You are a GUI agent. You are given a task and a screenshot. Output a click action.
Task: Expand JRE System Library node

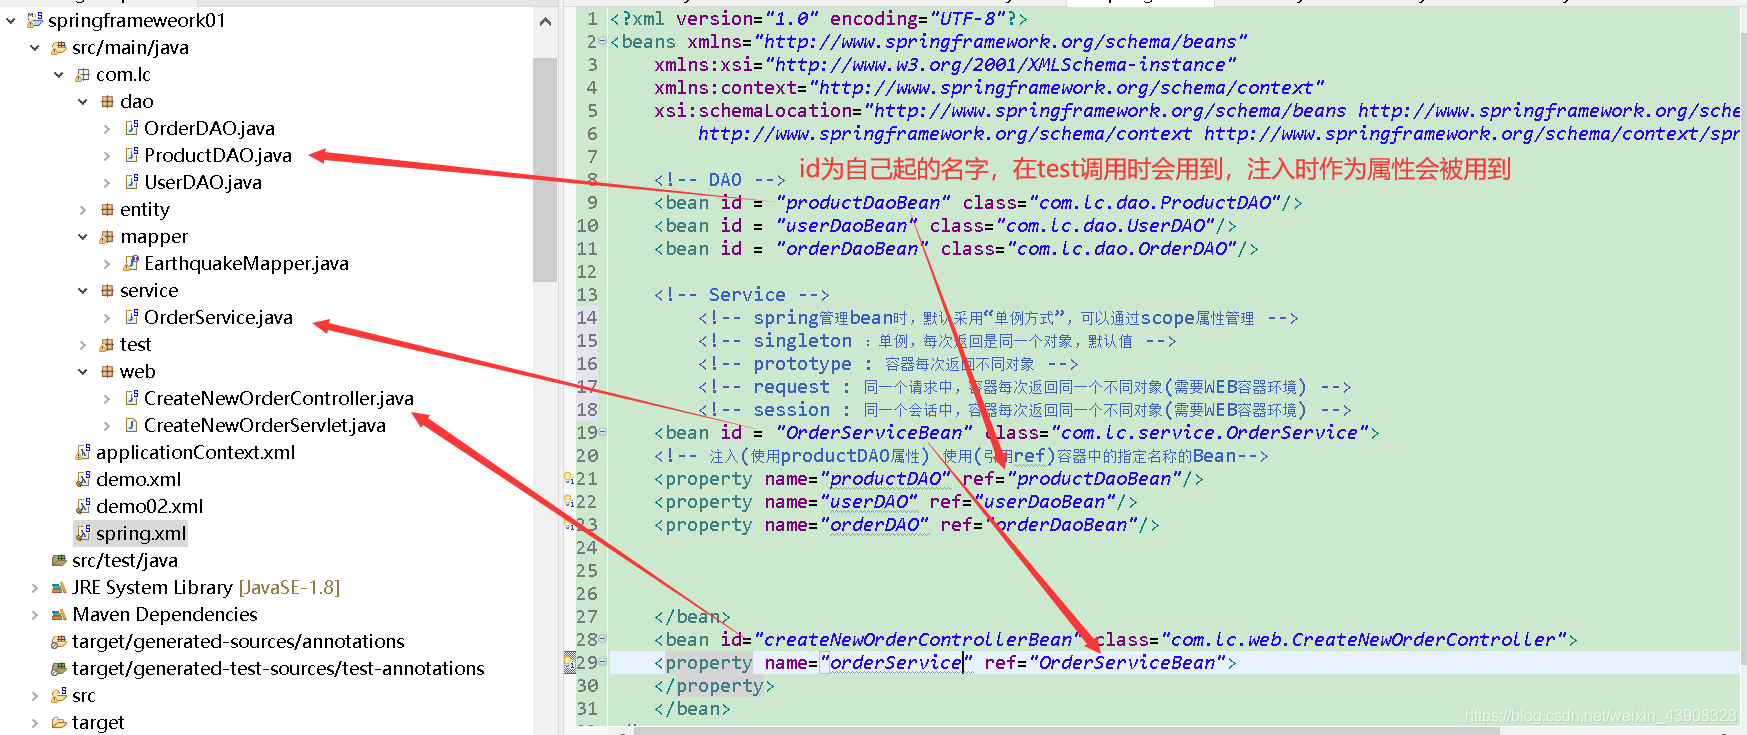click(x=35, y=587)
